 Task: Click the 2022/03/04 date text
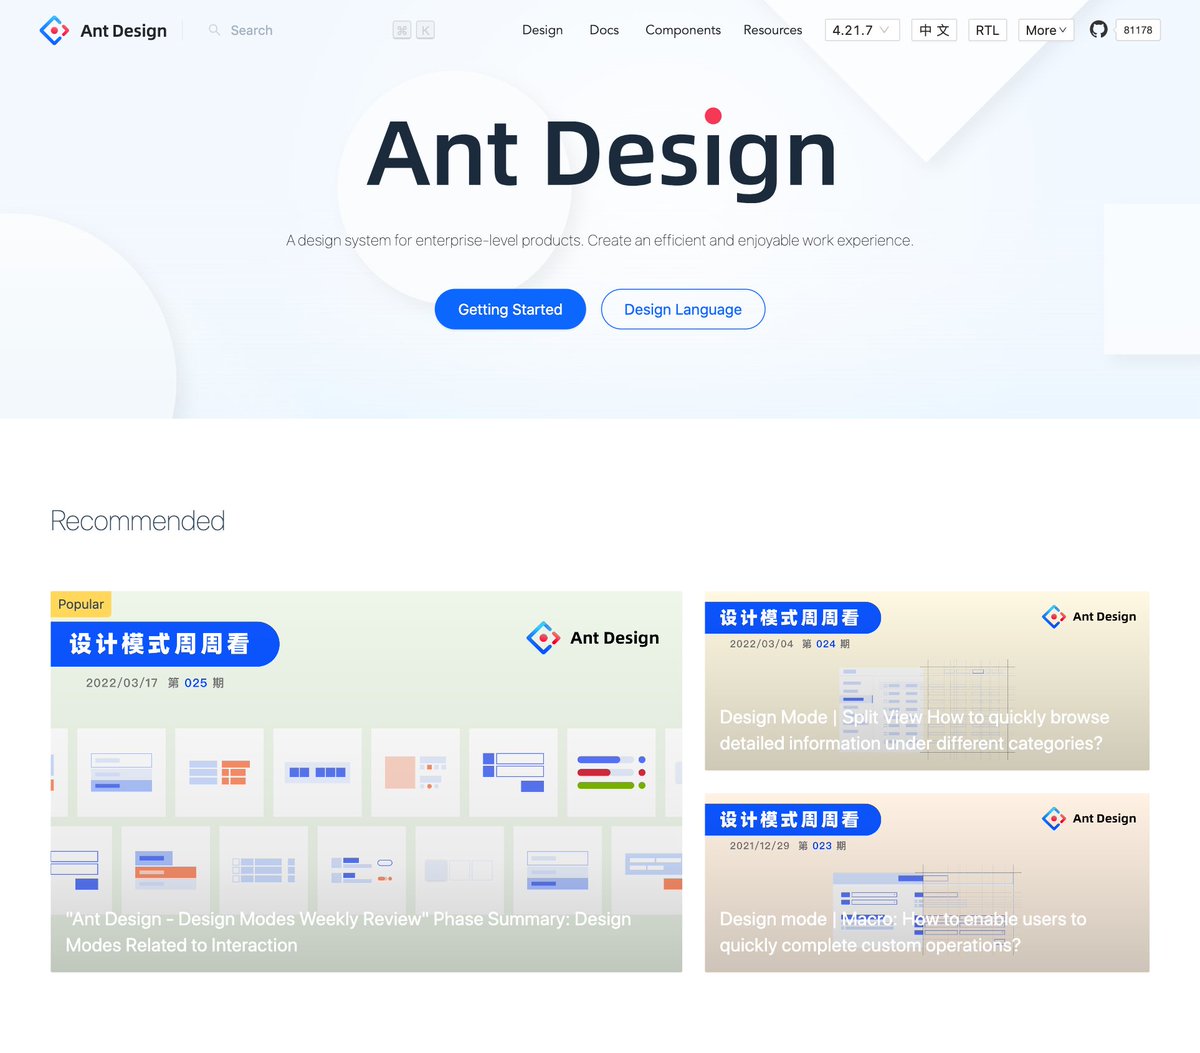click(x=761, y=644)
